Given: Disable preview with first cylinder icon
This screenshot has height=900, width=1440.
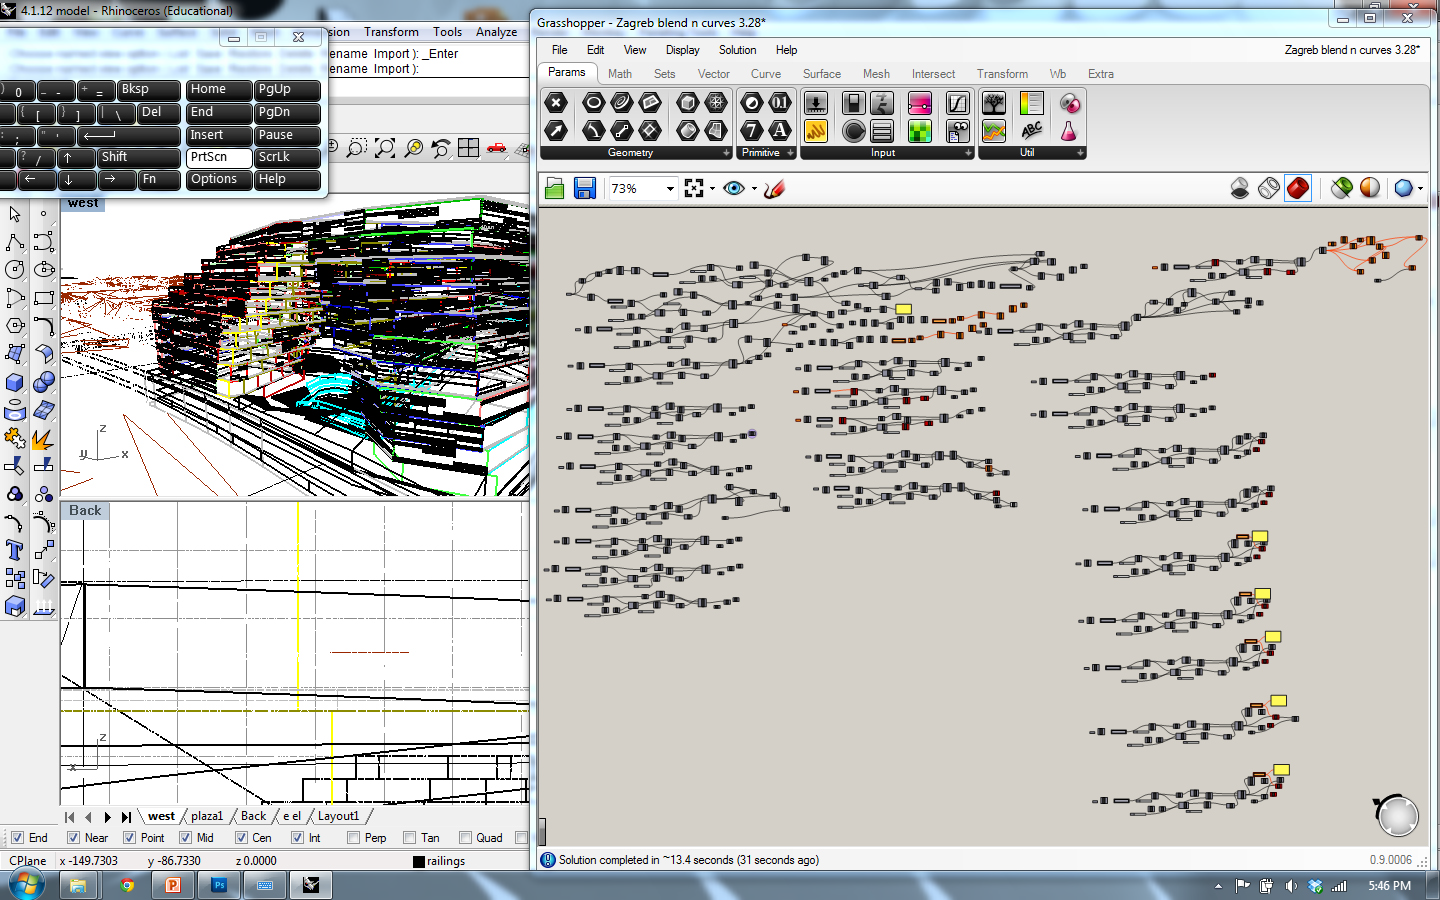Looking at the screenshot, I should pyautogui.click(x=1240, y=188).
